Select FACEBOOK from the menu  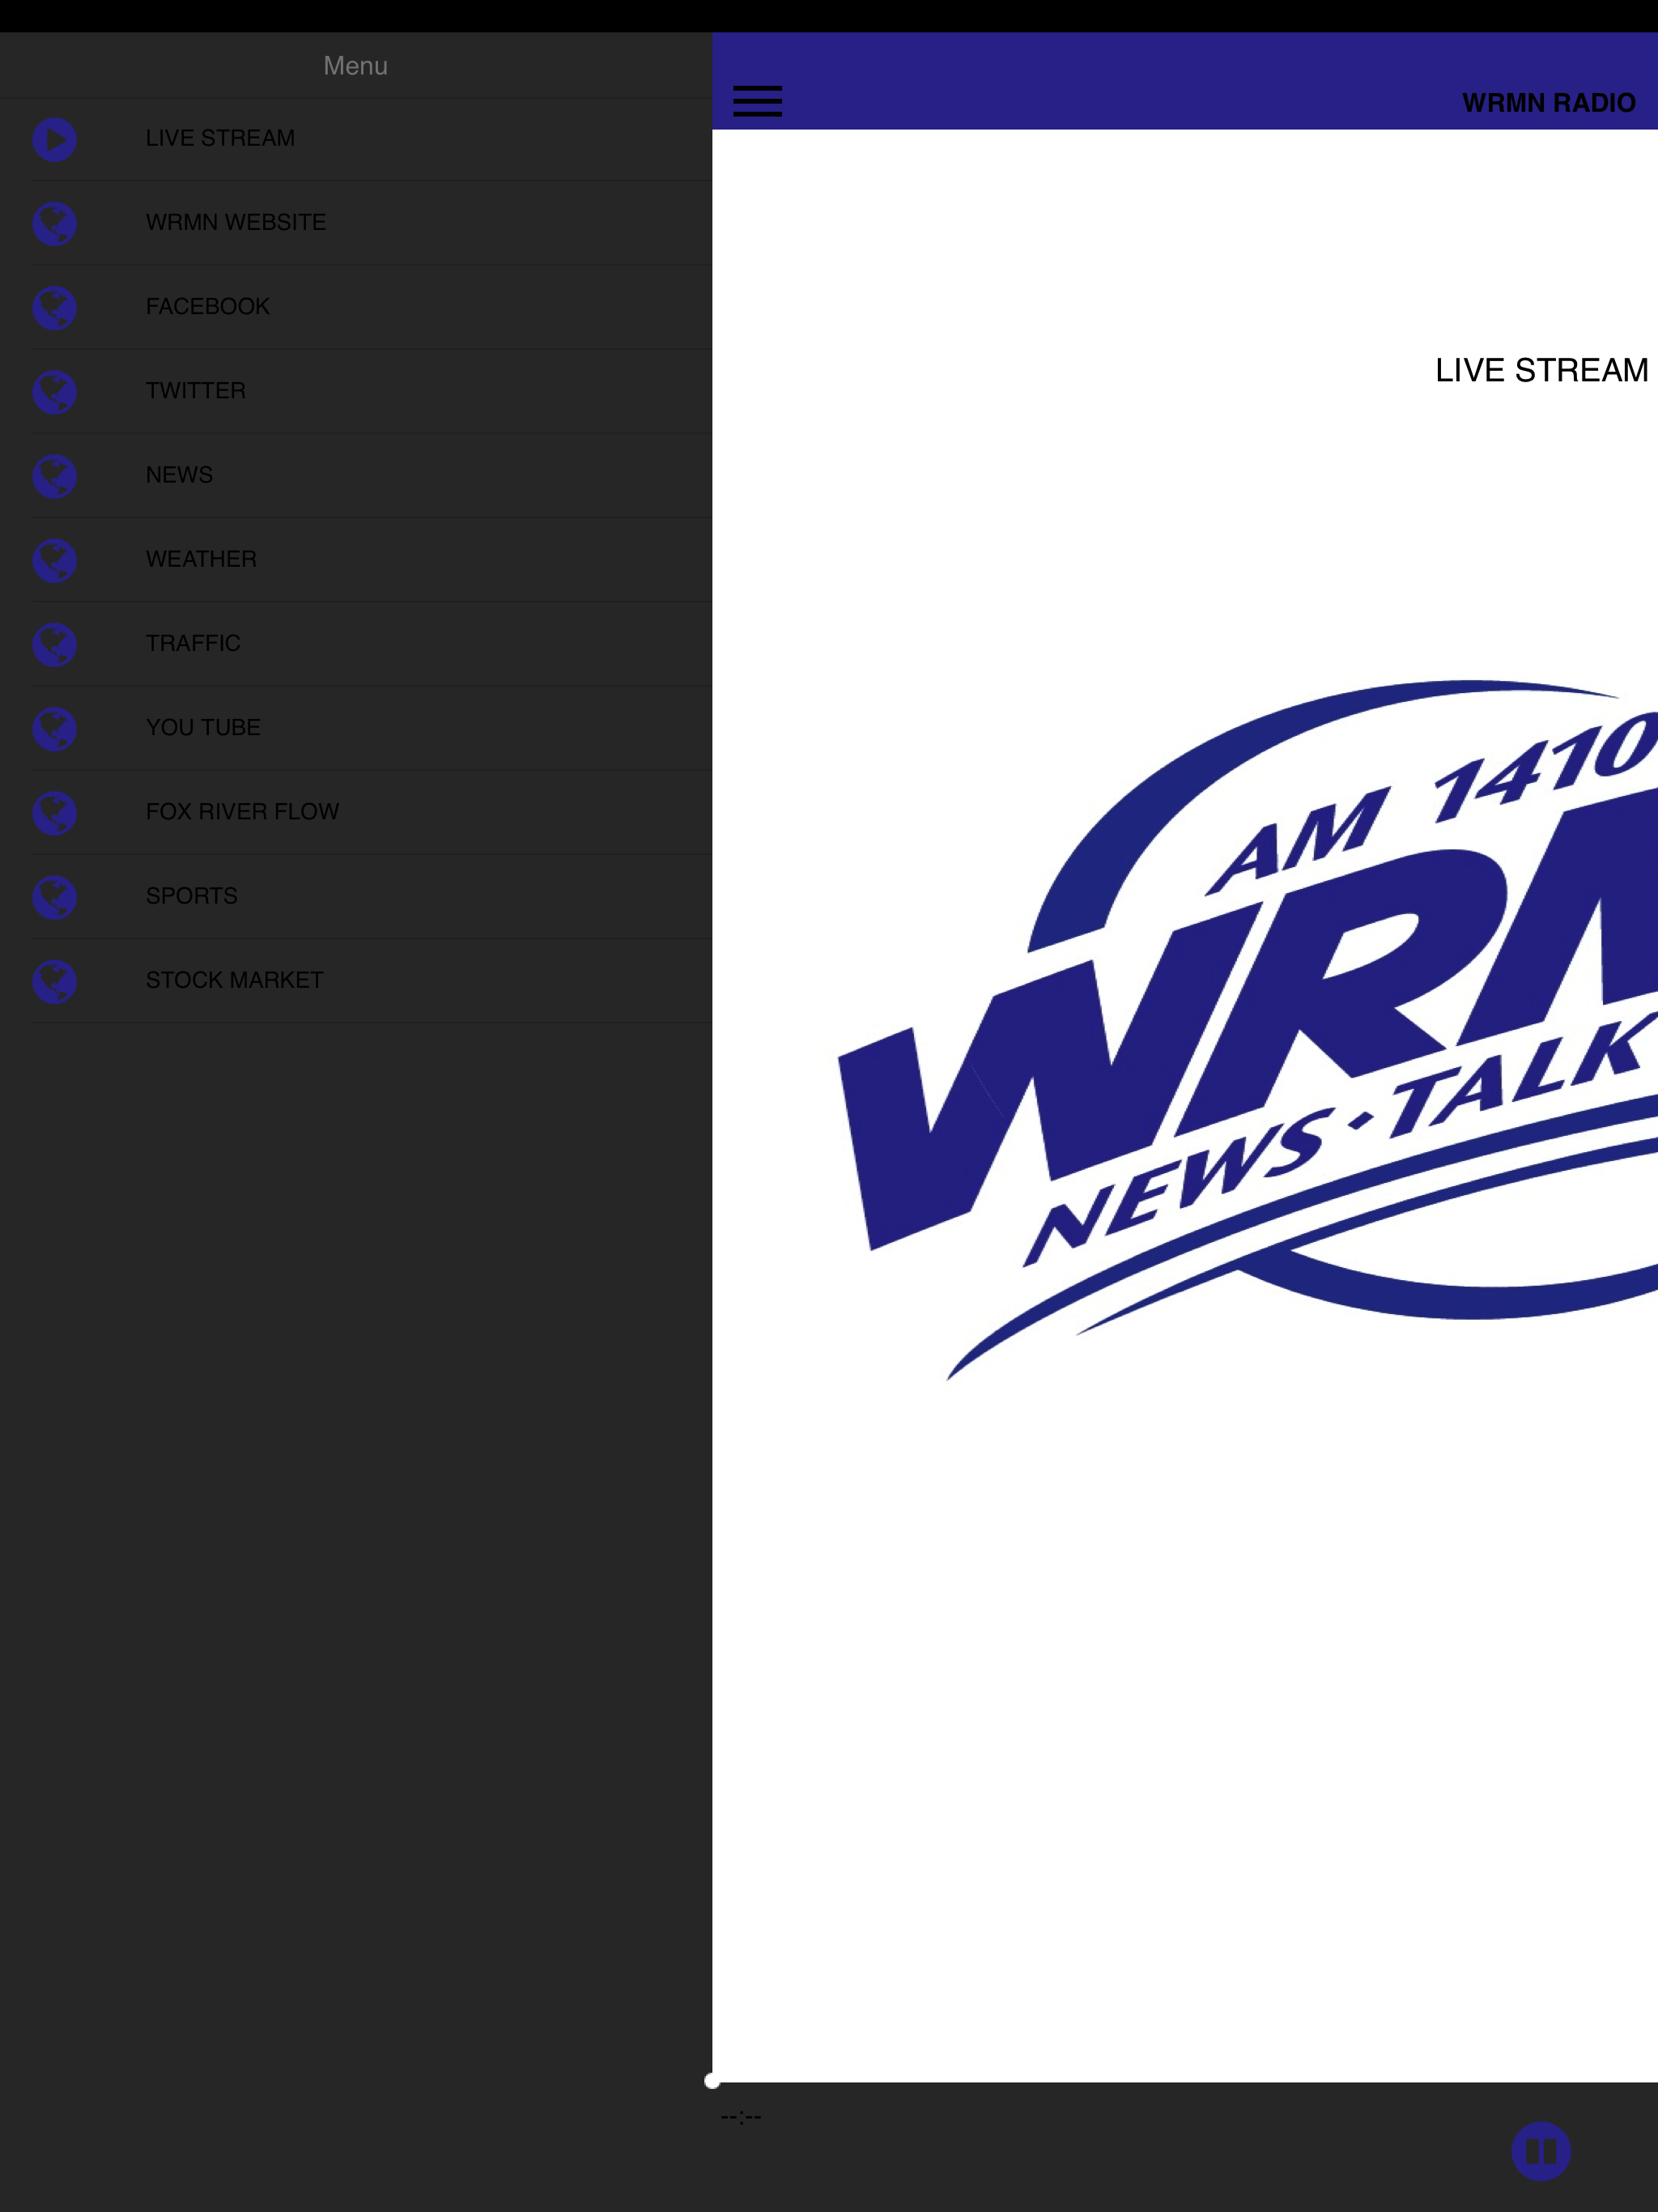click(356, 307)
